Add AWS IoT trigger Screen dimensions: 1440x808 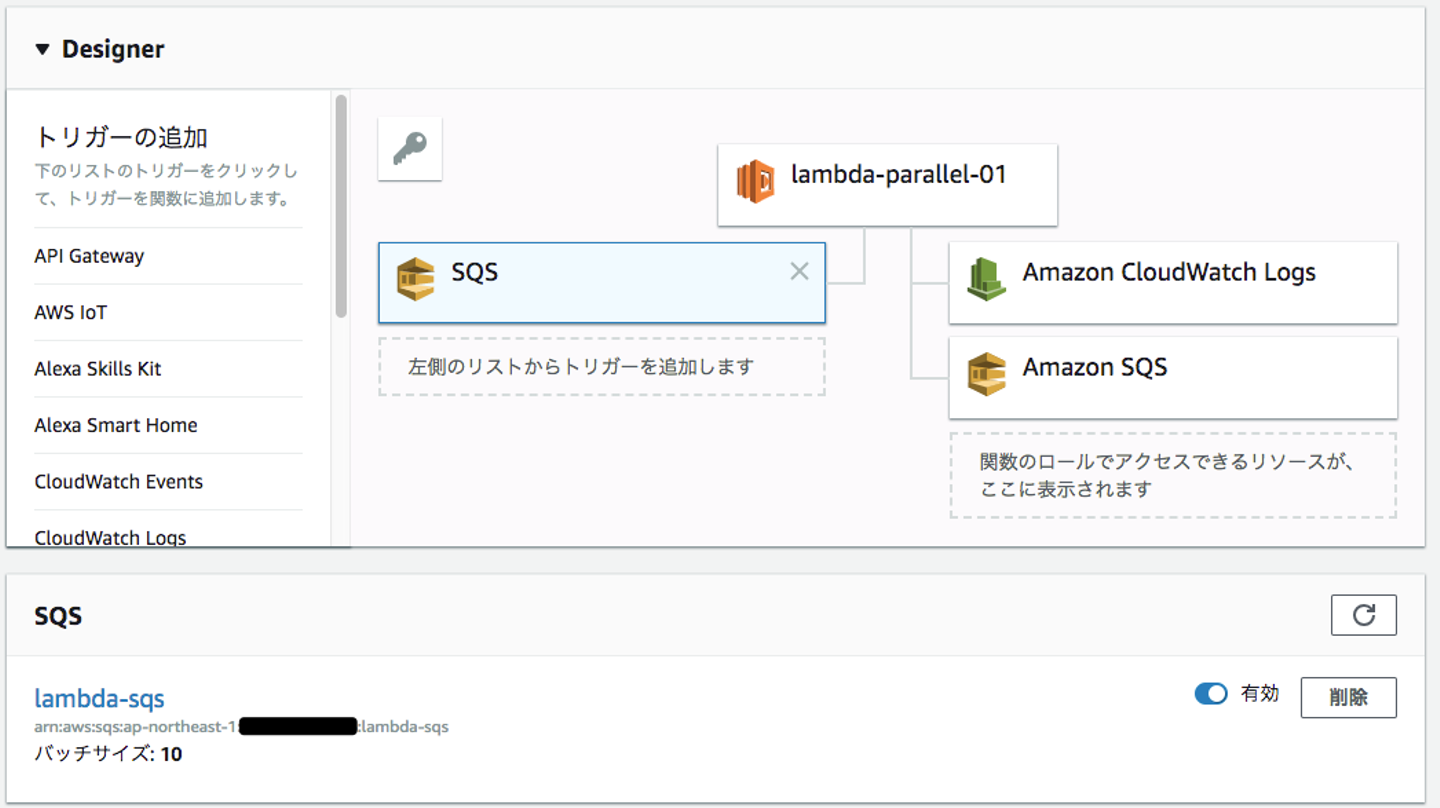(x=70, y=313)
